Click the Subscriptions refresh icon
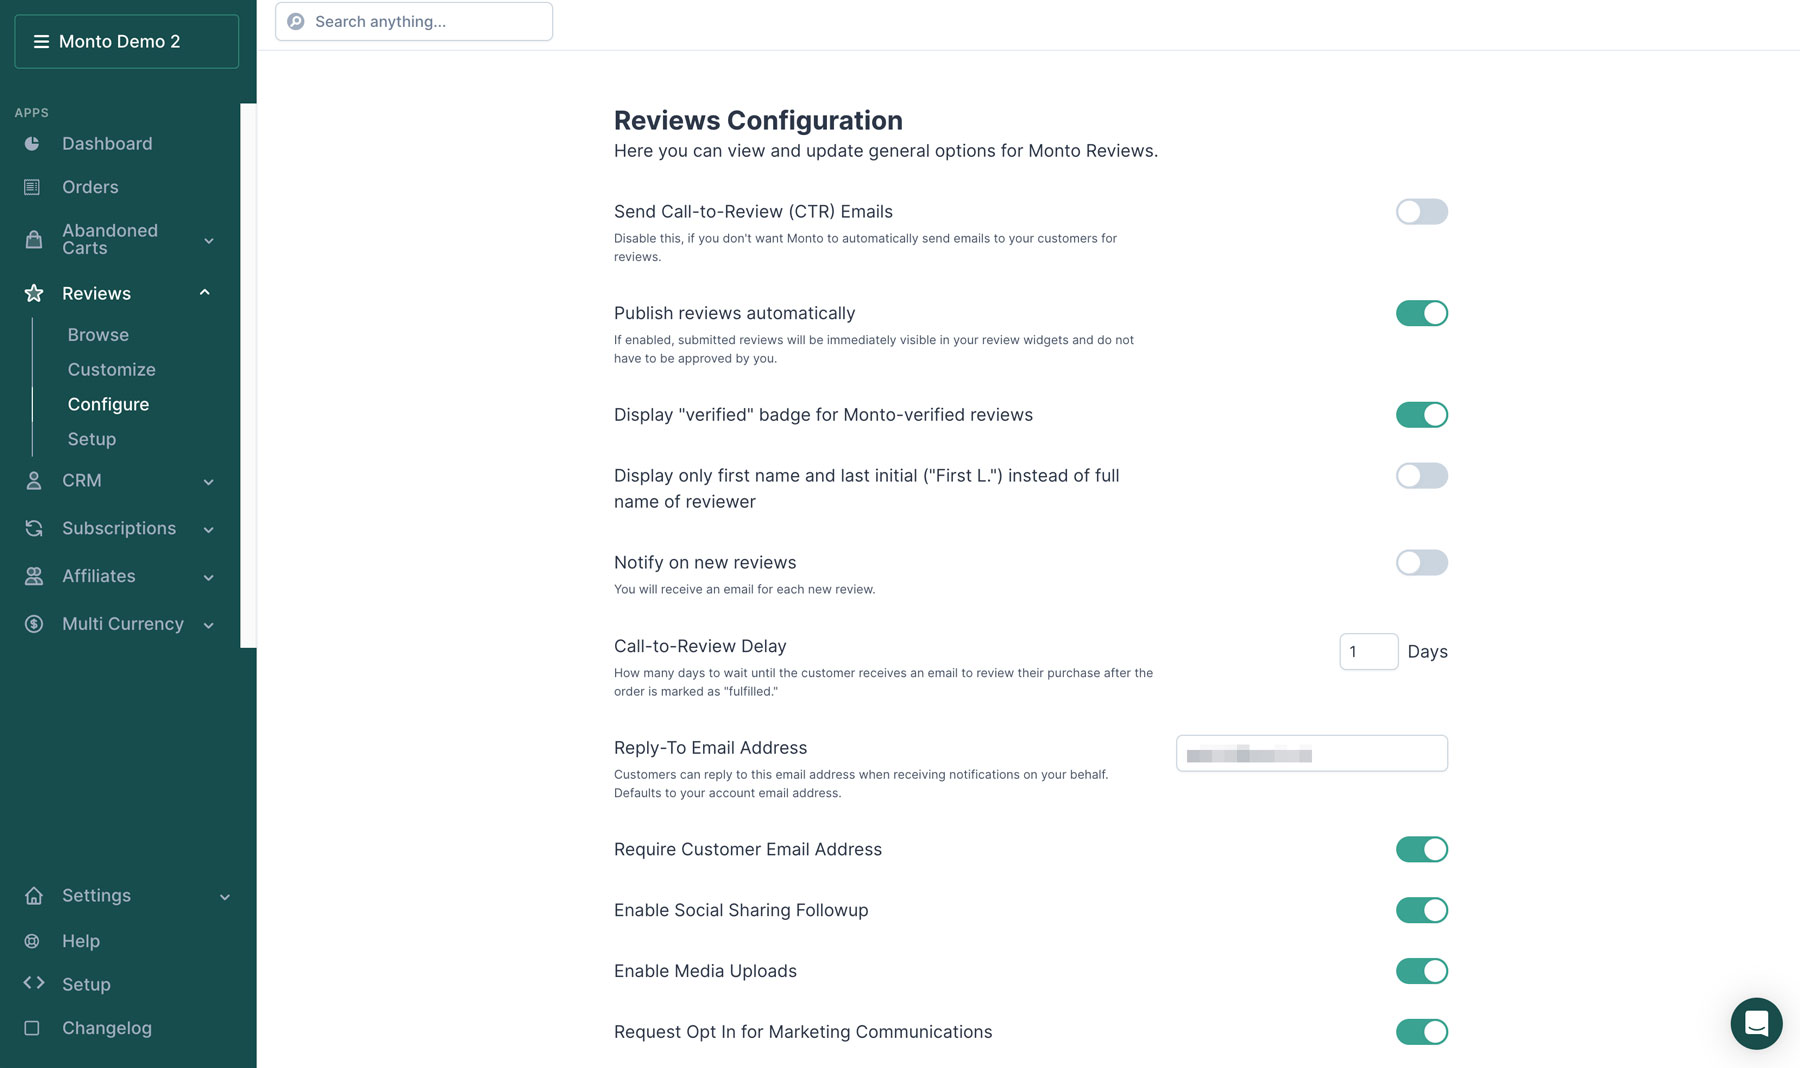 33,529
